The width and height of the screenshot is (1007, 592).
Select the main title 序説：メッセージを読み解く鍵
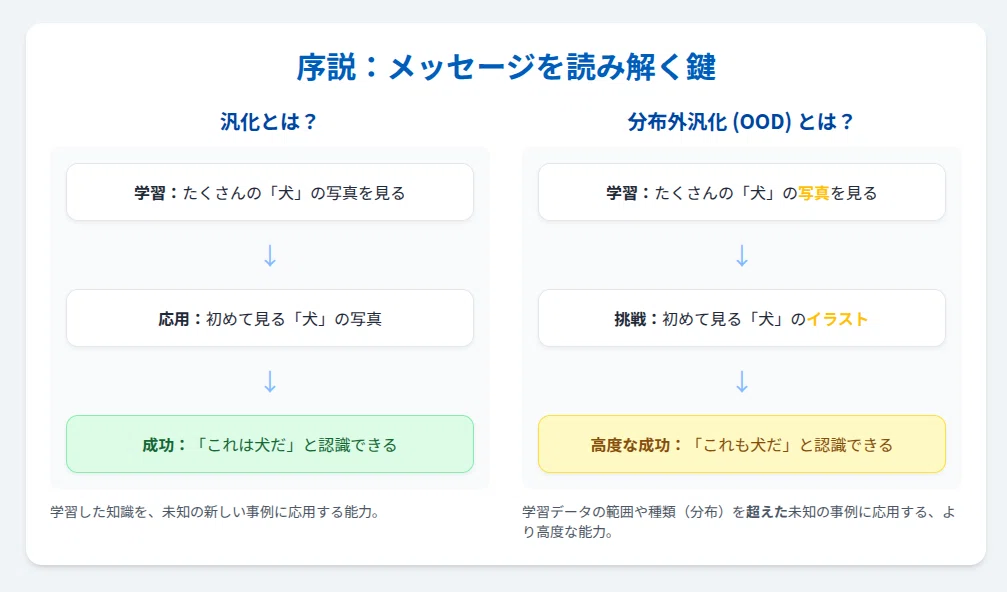point(505,67)
